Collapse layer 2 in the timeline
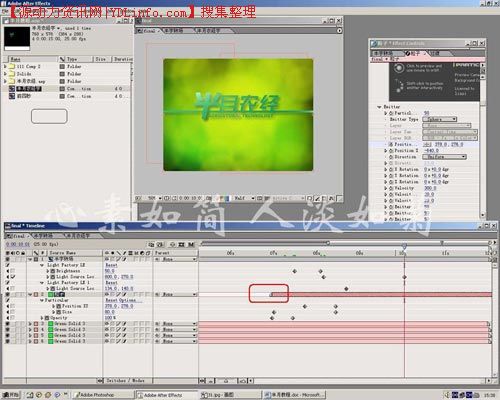500x400 pixels. coord(30,294)
